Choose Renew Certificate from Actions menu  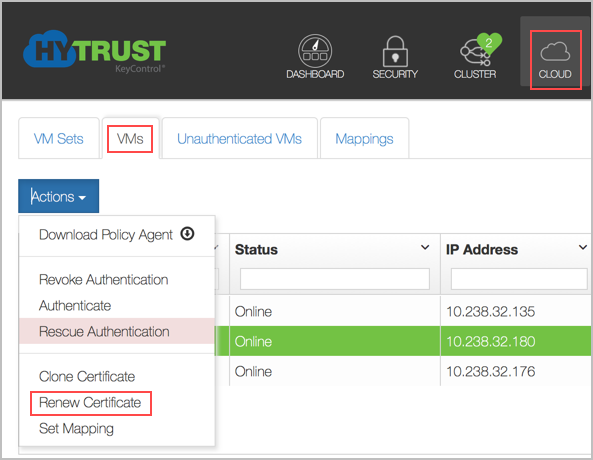[90, 402]
